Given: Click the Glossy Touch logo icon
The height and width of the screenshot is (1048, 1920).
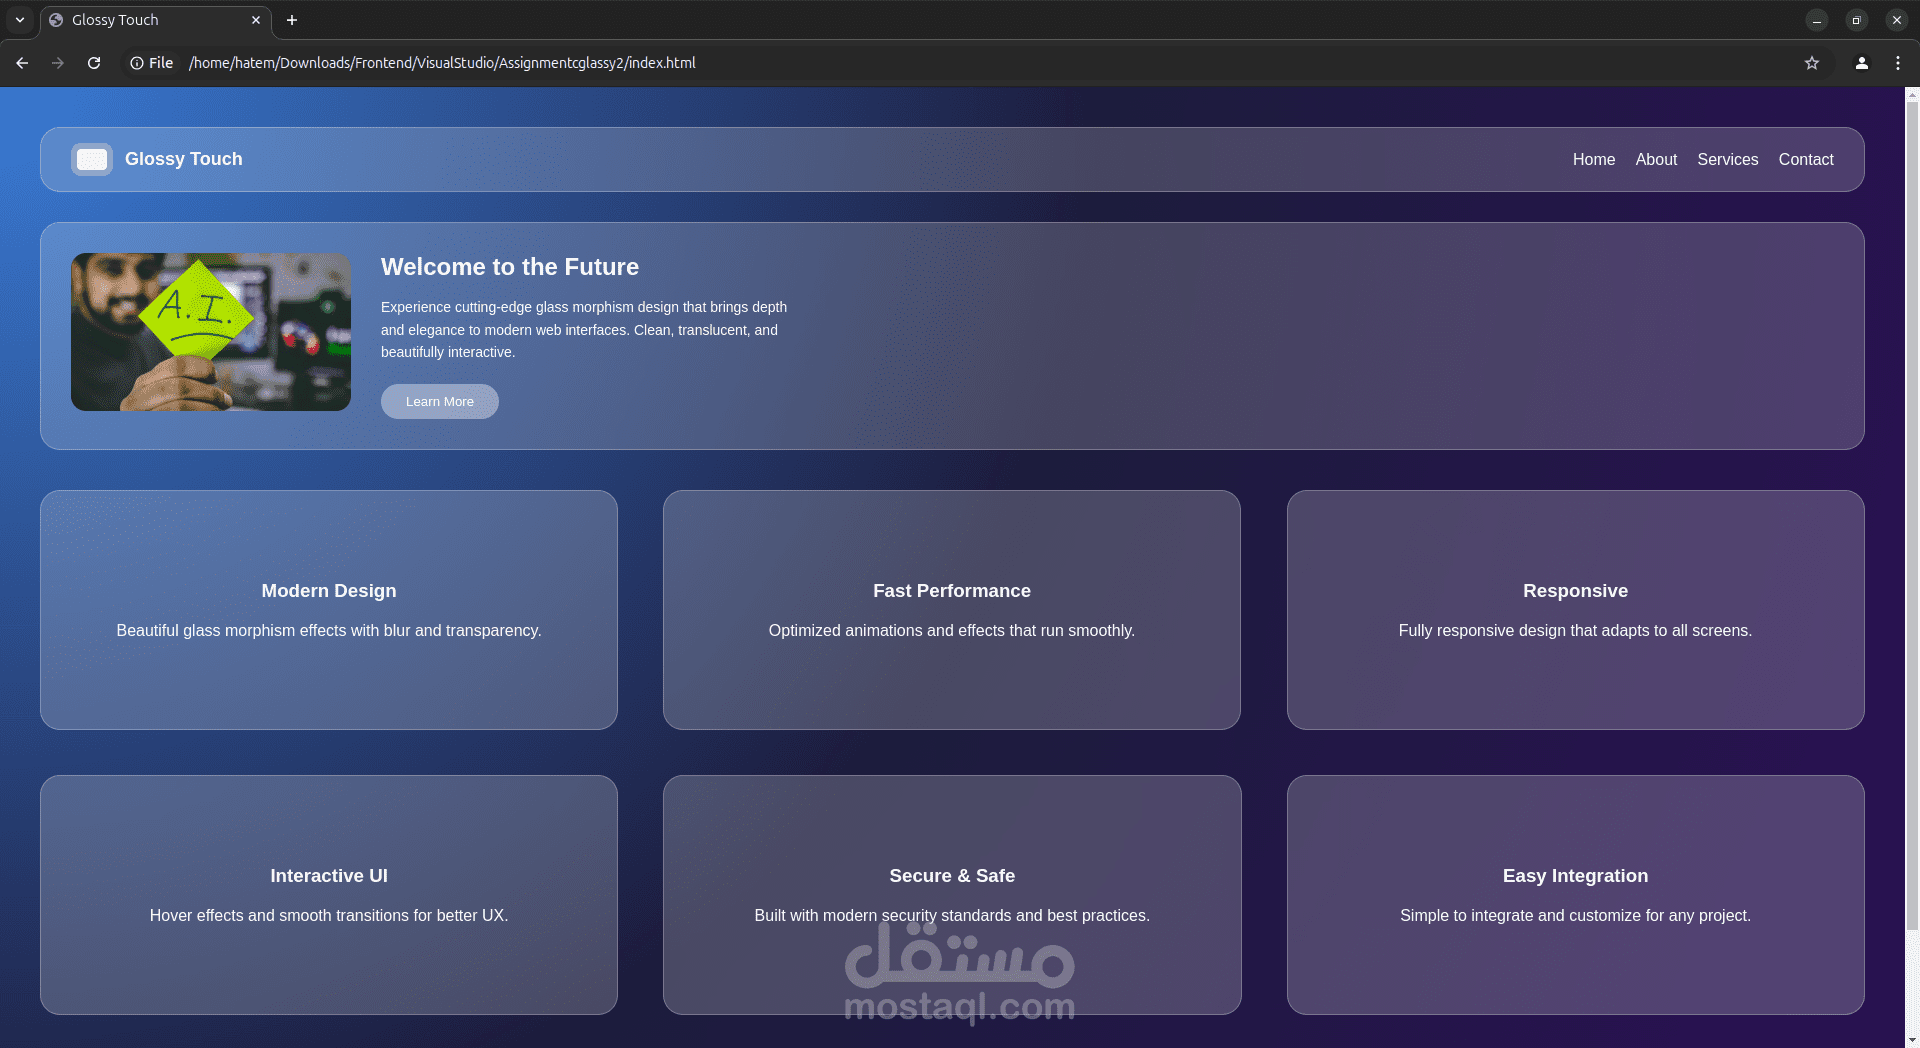Looking at the screenshot, I should 92,159.
